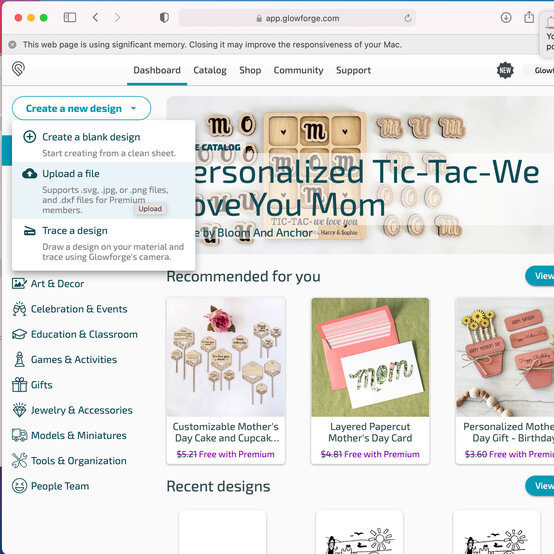This screenshot has width=554, height=554.
Task: Click the Safari address bar
Action: [297, 18]
